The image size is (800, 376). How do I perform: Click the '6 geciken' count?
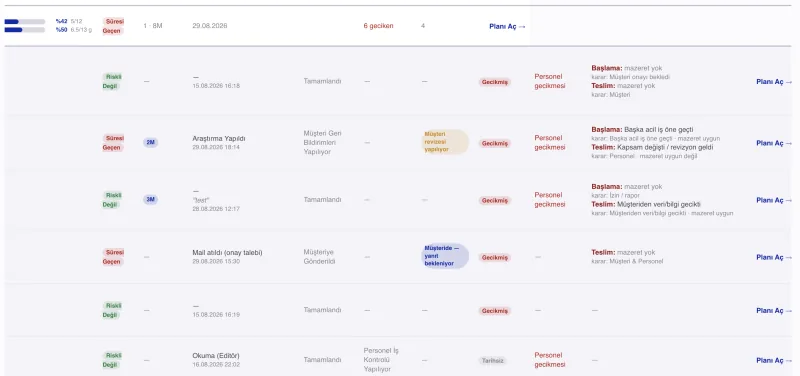tap(379, 26)
